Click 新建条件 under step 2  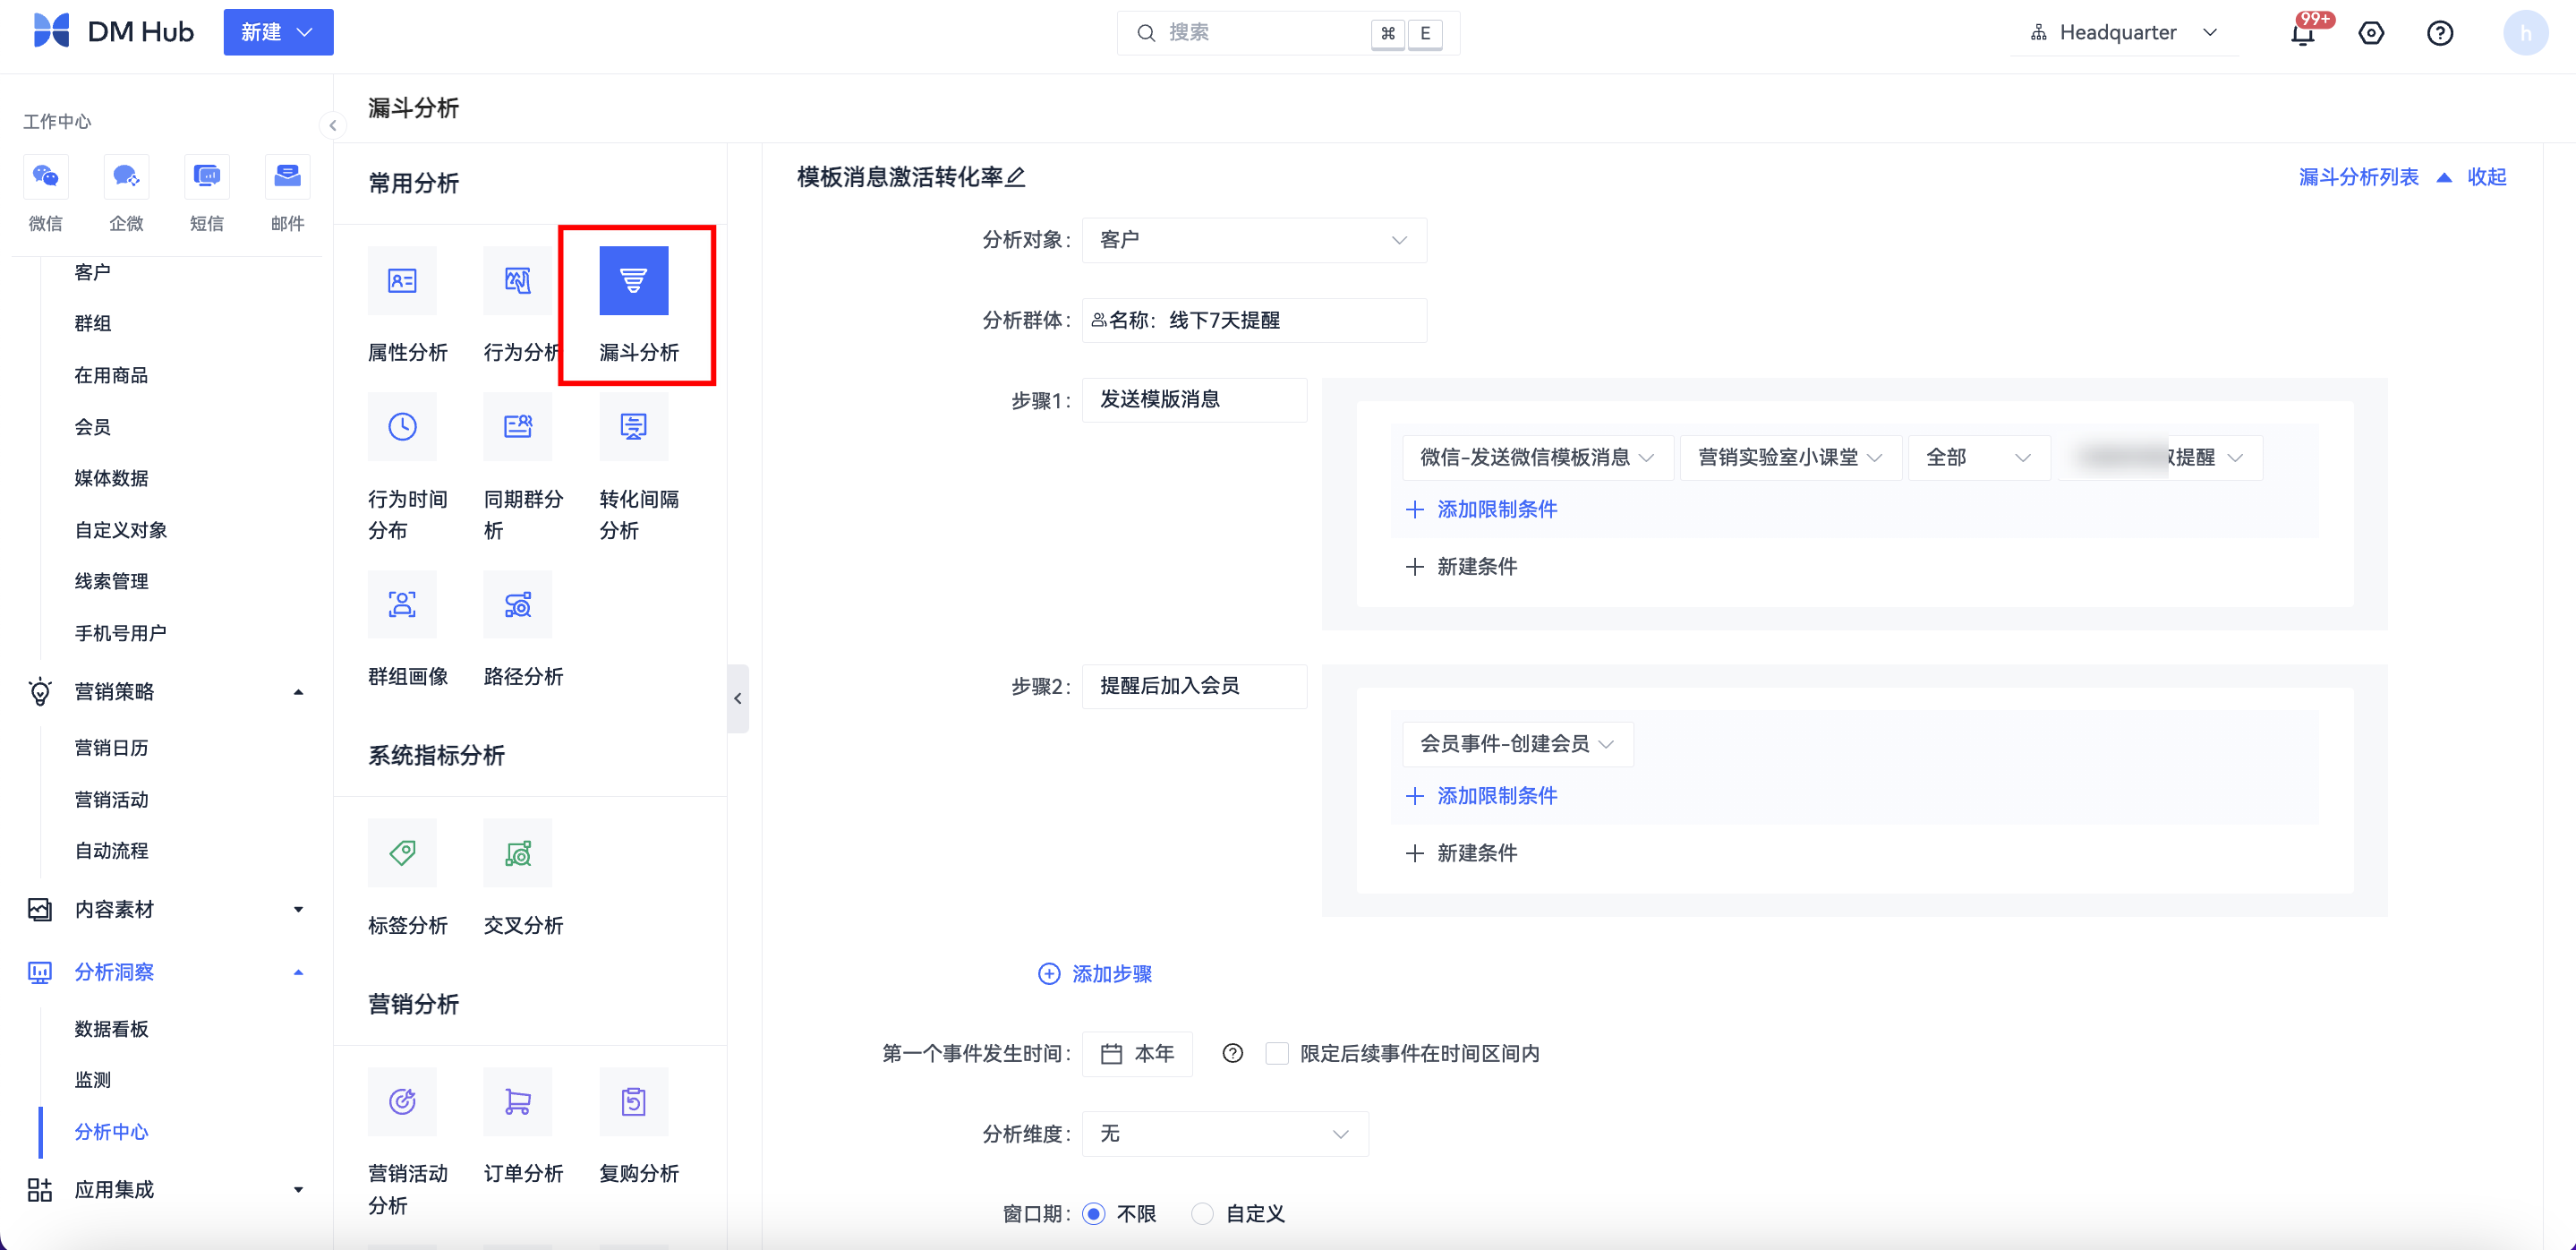[1461, 852]
